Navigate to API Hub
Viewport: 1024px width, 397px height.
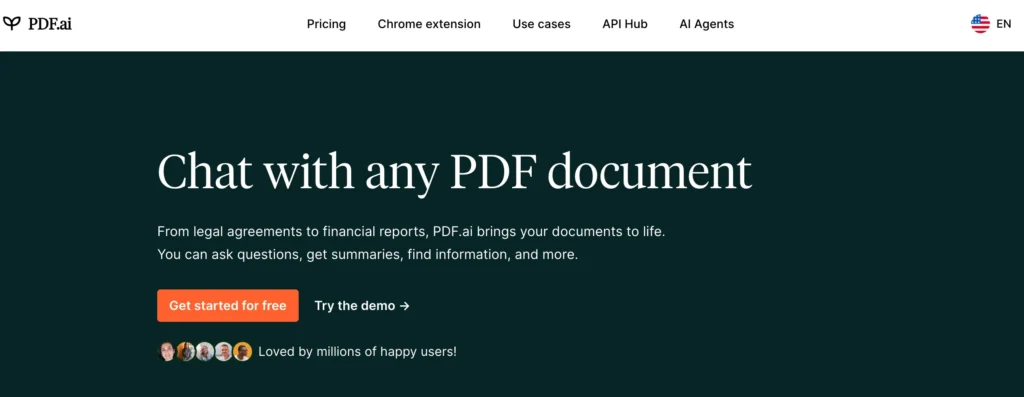[625, 24]
